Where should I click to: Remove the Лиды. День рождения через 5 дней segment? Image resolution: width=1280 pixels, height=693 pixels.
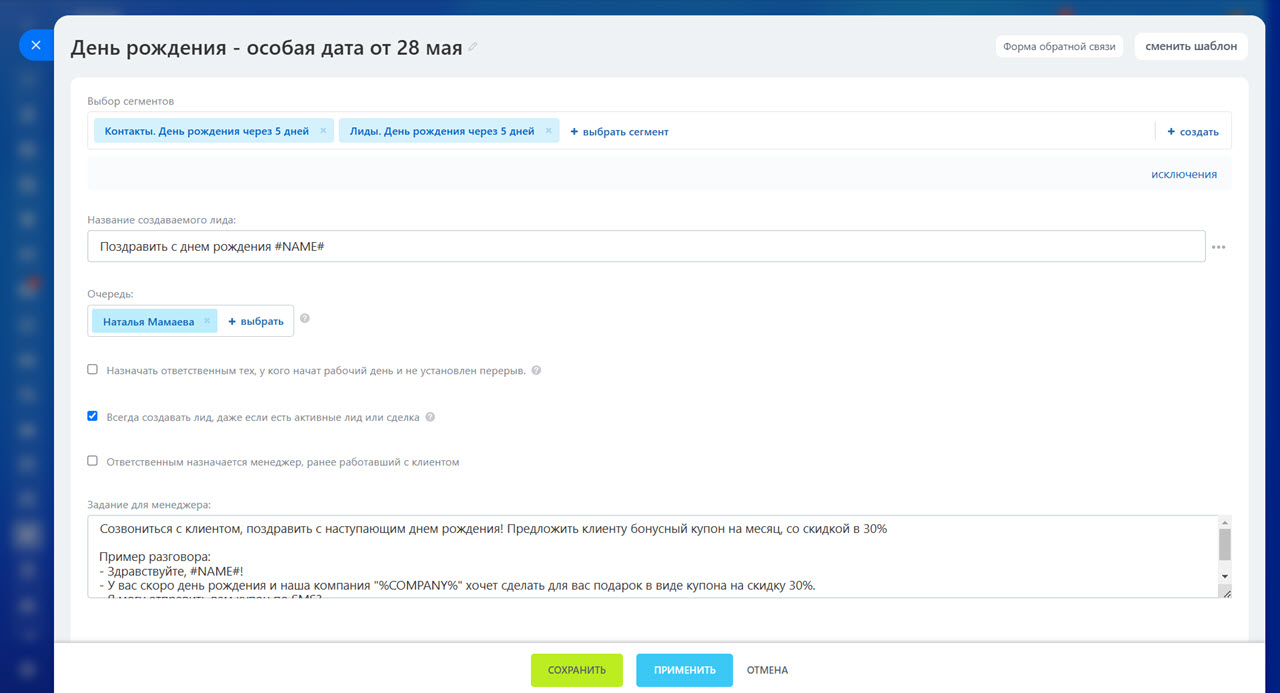click(548, 131)
